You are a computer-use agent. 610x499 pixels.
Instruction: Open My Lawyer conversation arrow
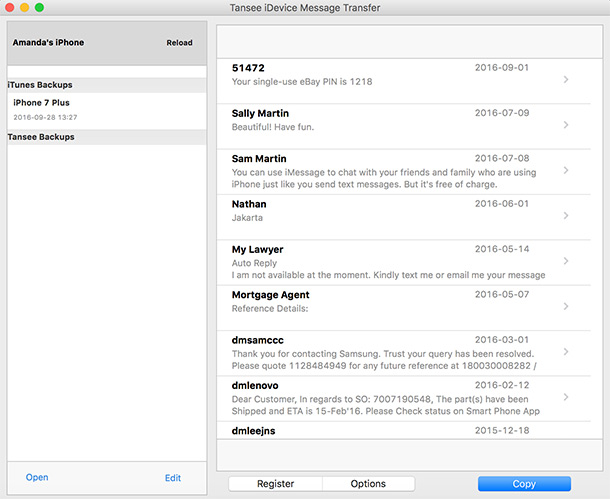point(566,261)
